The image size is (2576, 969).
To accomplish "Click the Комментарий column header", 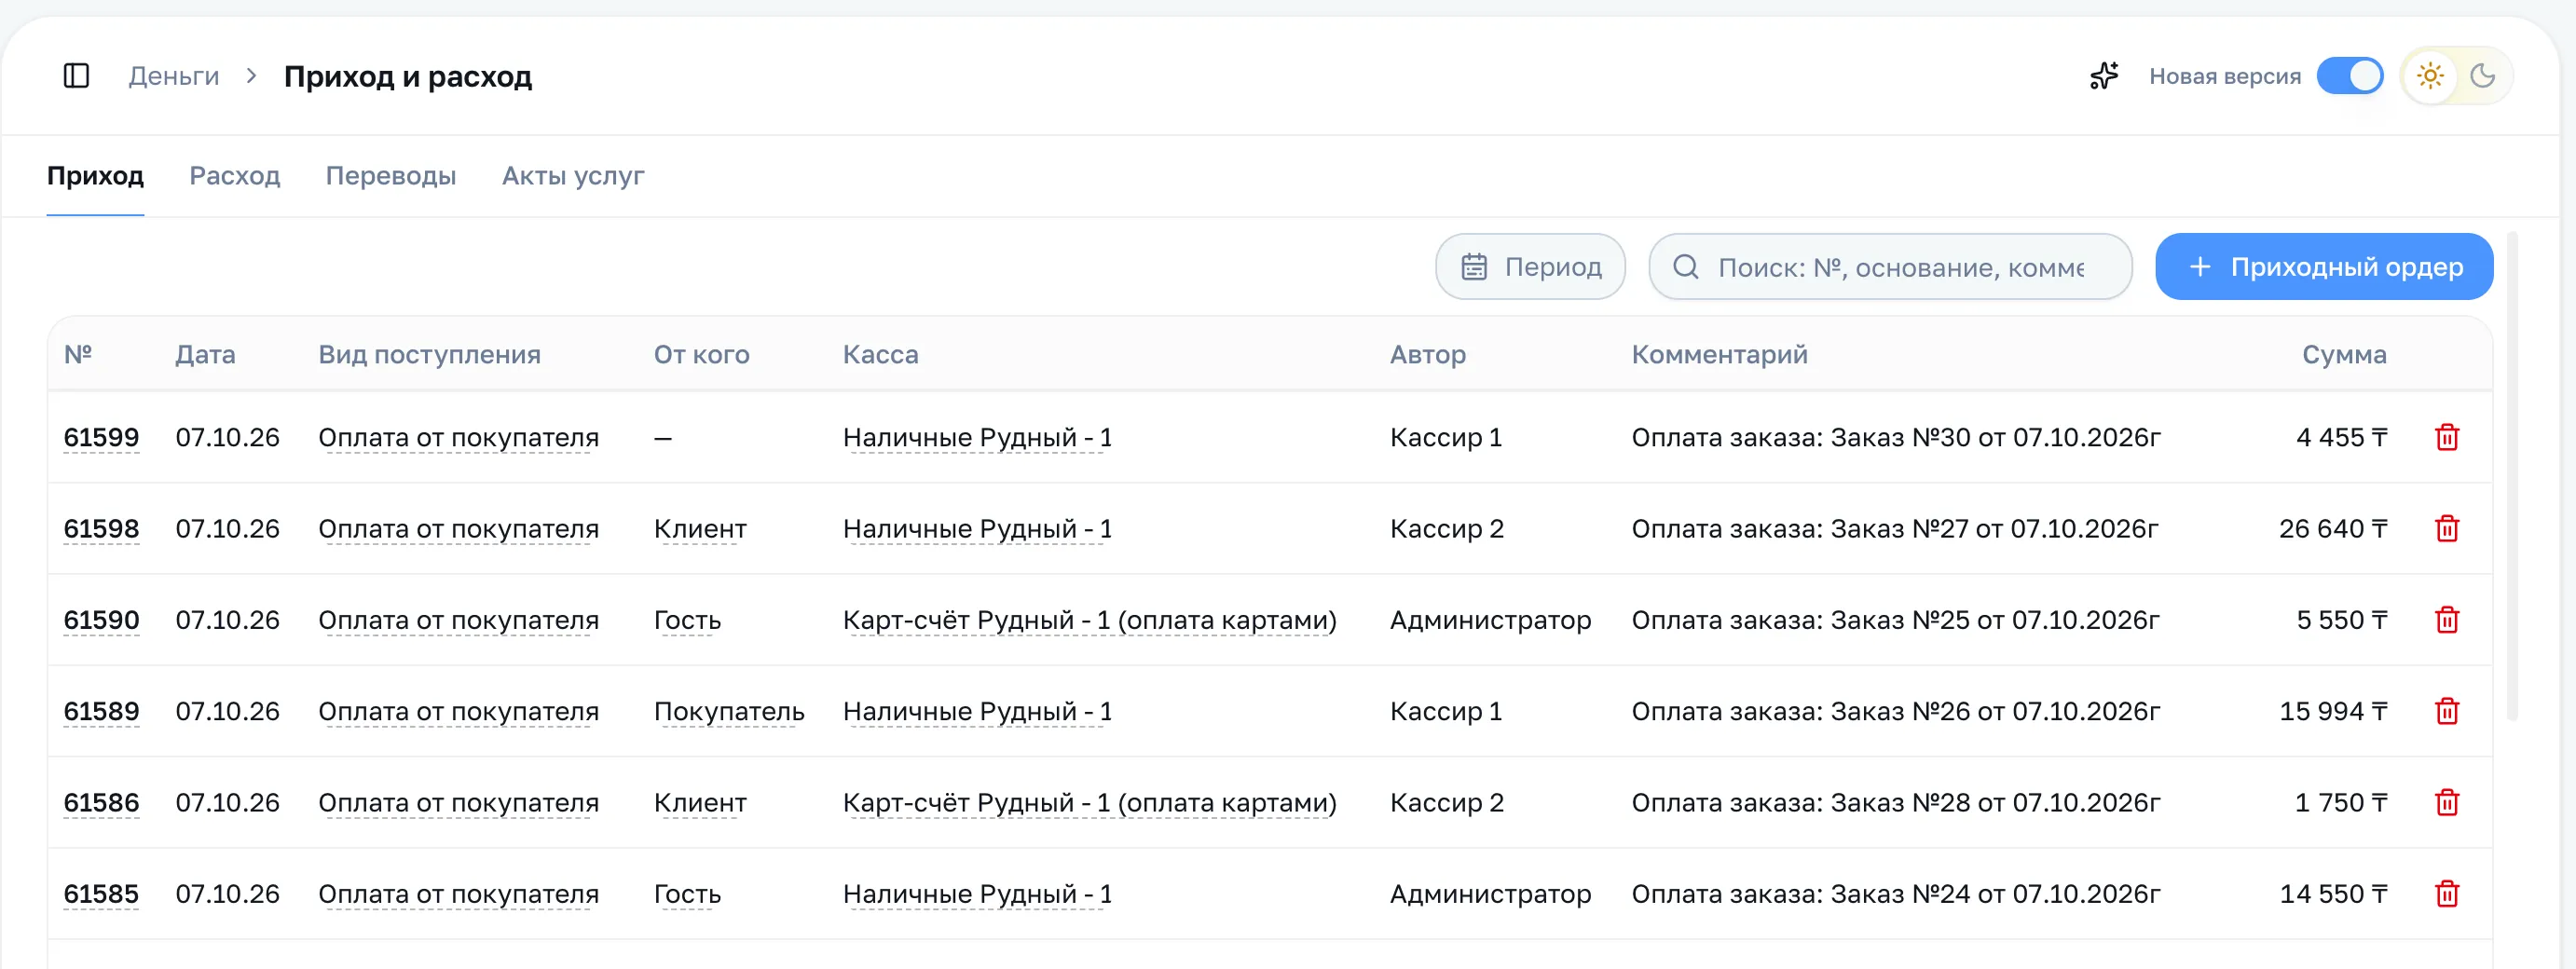I will pyautogui.click(x=1720, y=354).
